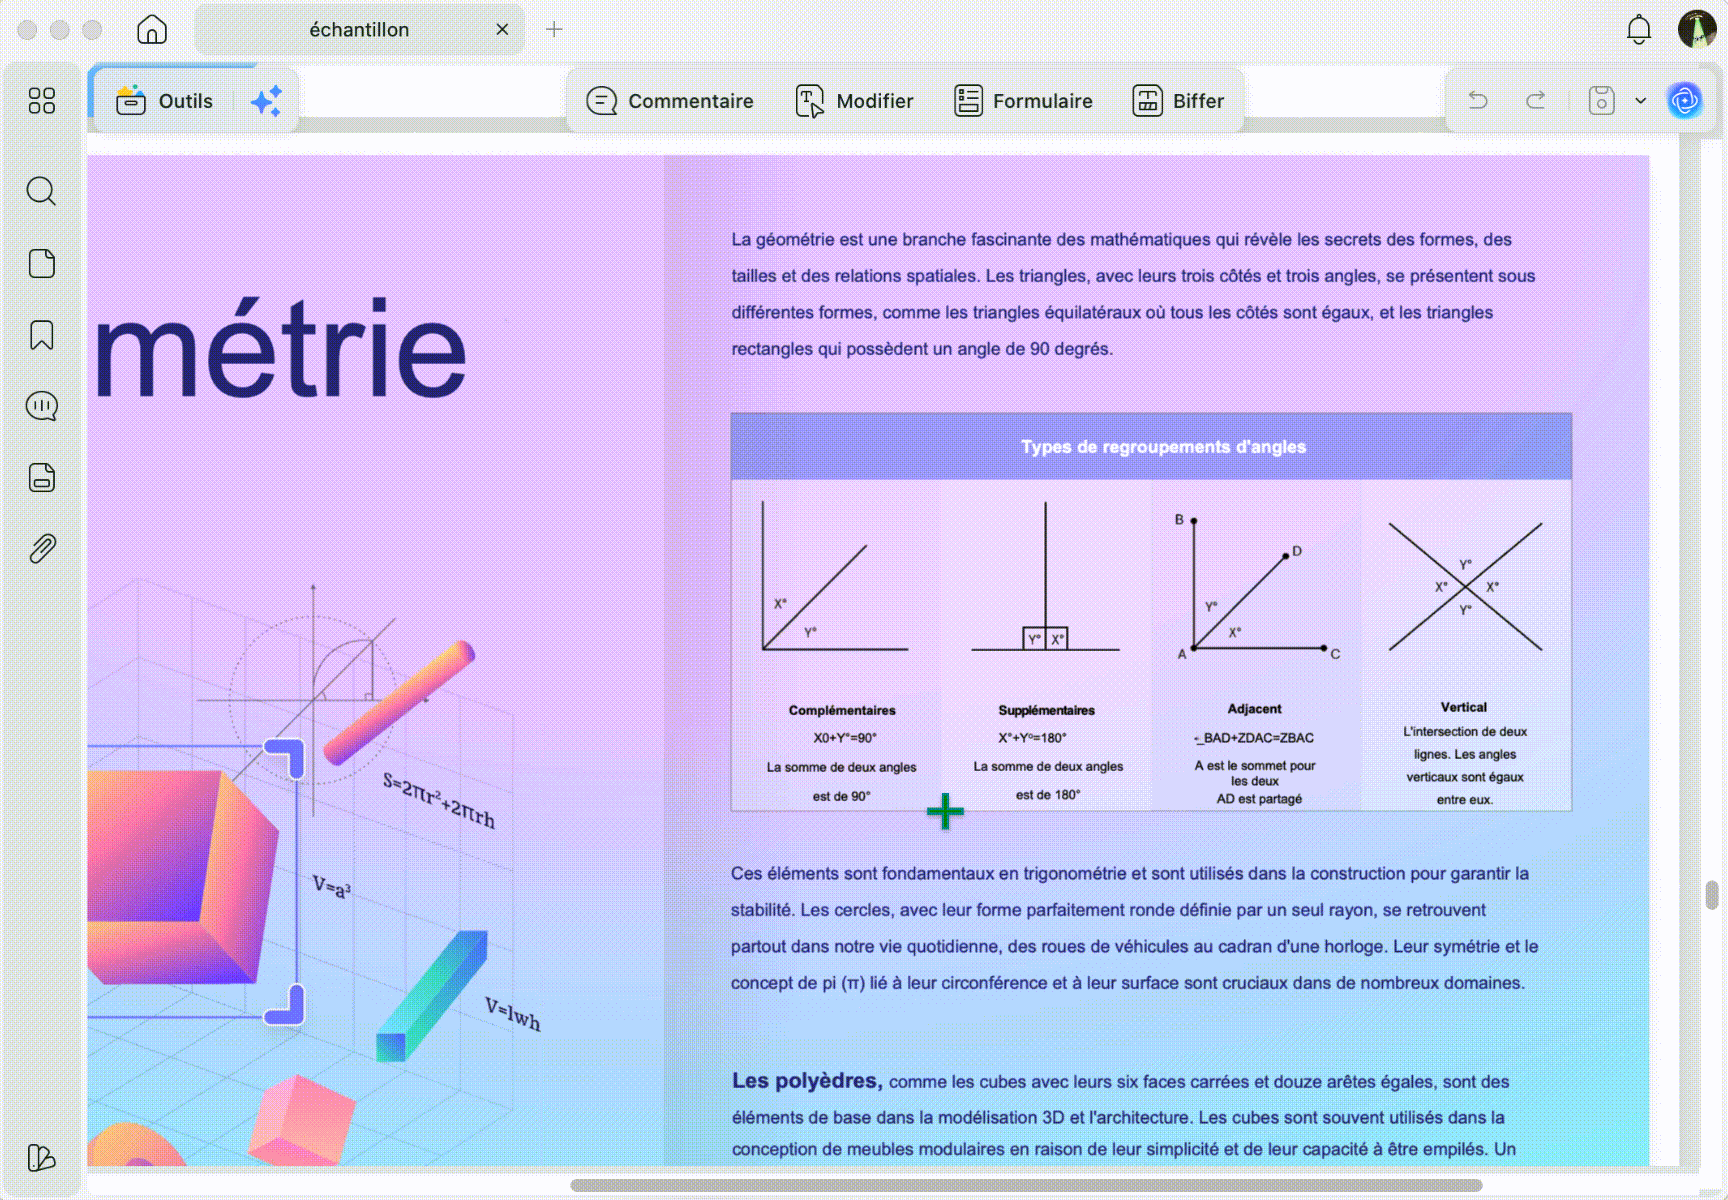This screenshot has height=1200, width=1728.
Task: Switch to Formulaire mode
Action: [x=1024, y=101]
